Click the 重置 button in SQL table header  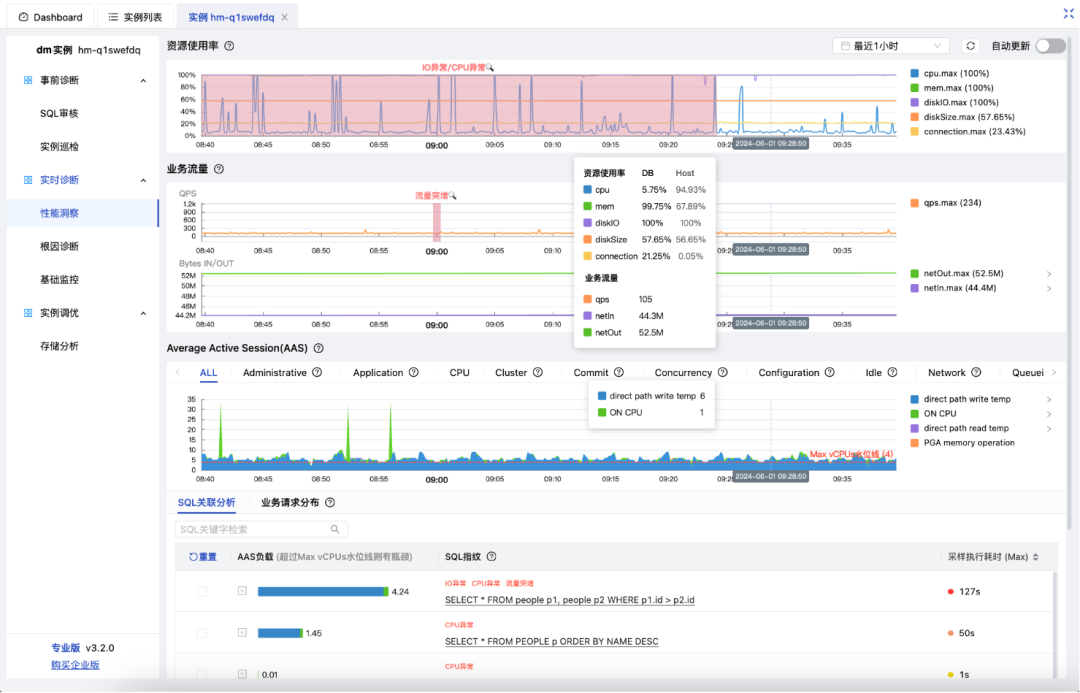[202, 557]
